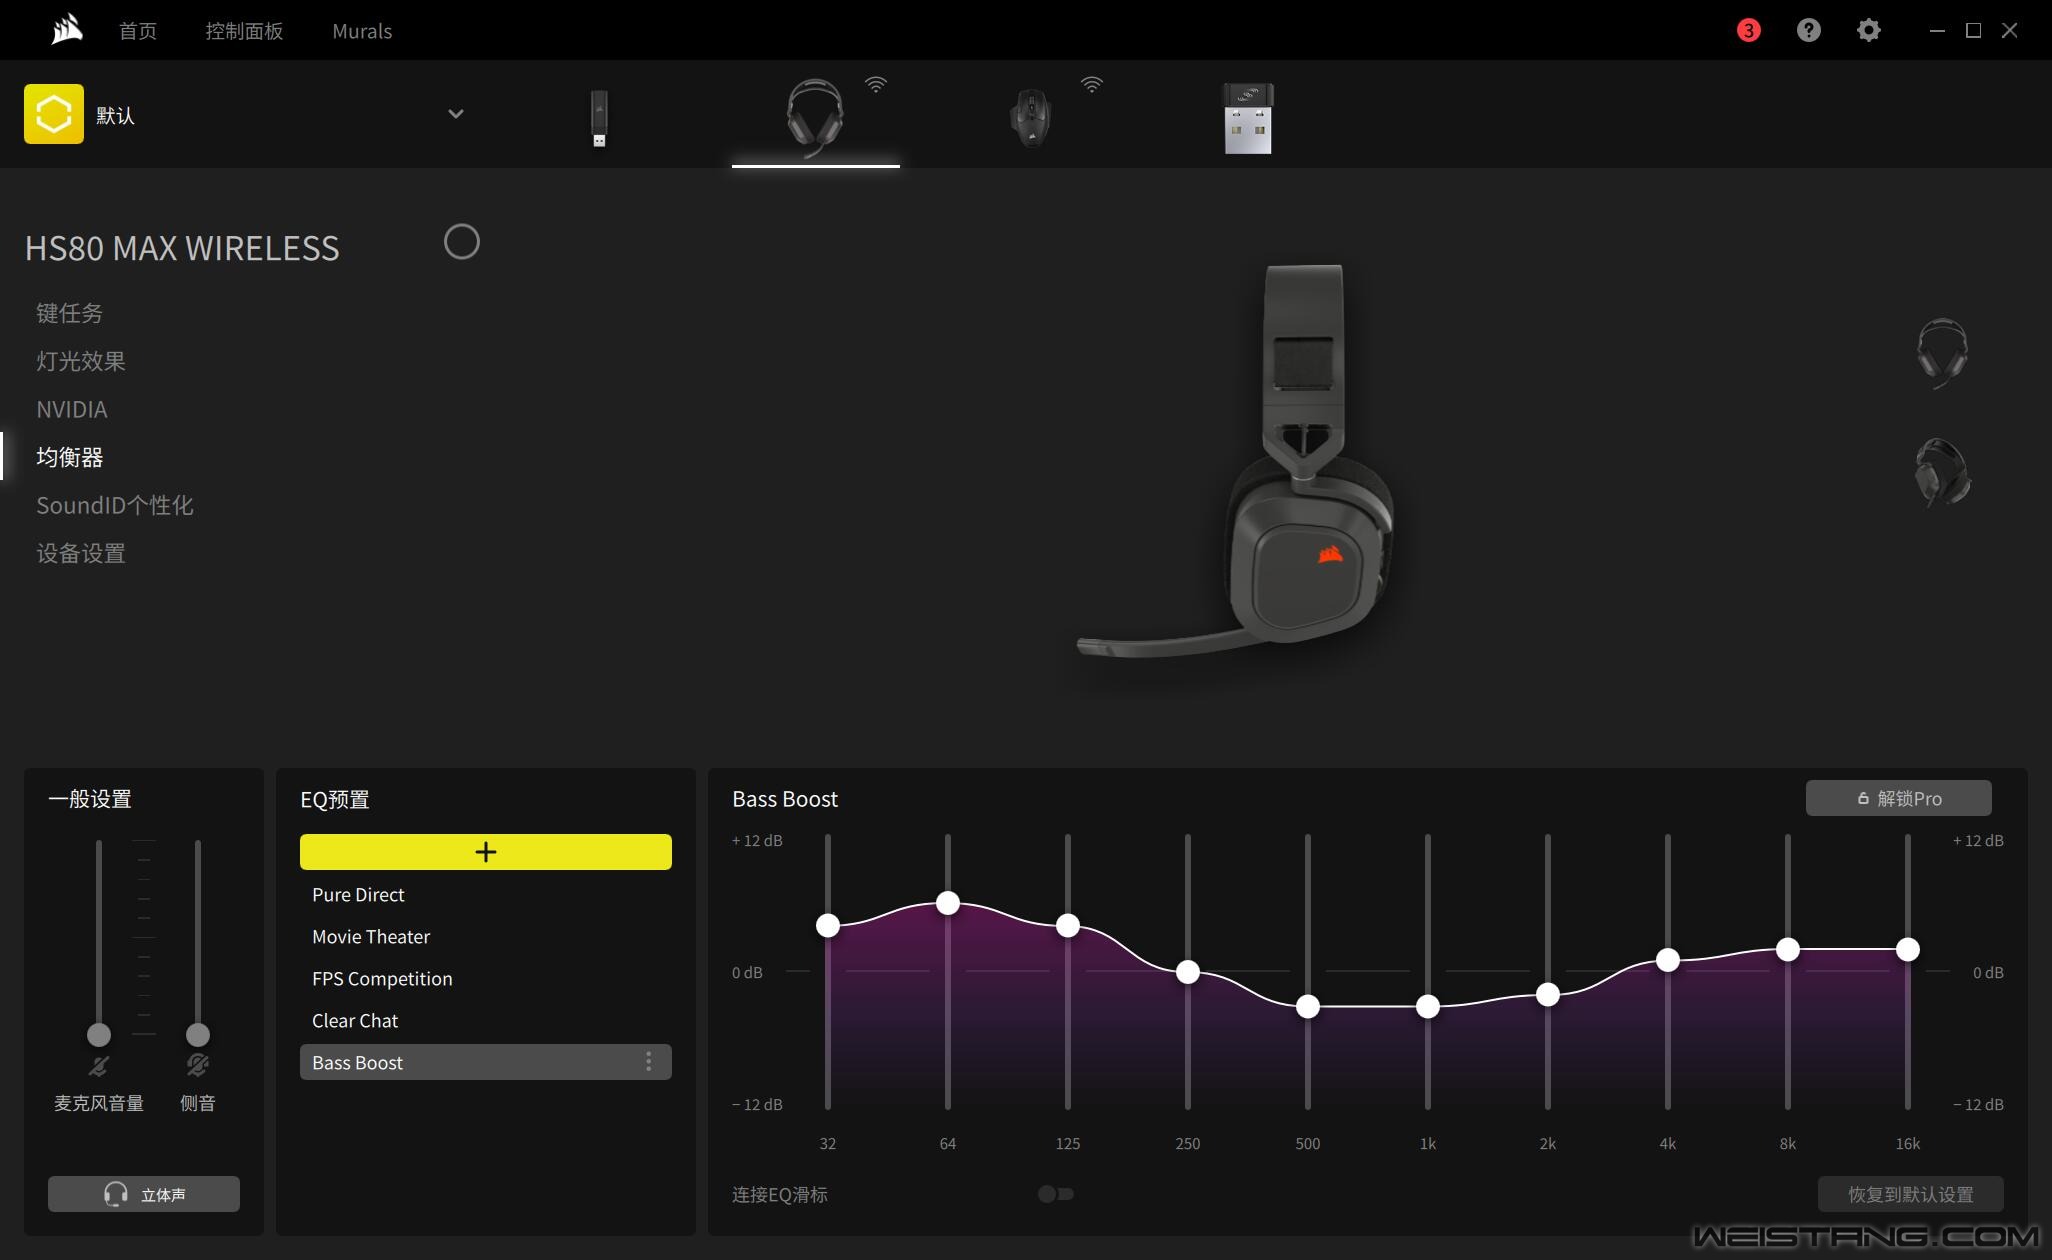
Task: Open the Murals tab
Action: click(x=362, y=31)
